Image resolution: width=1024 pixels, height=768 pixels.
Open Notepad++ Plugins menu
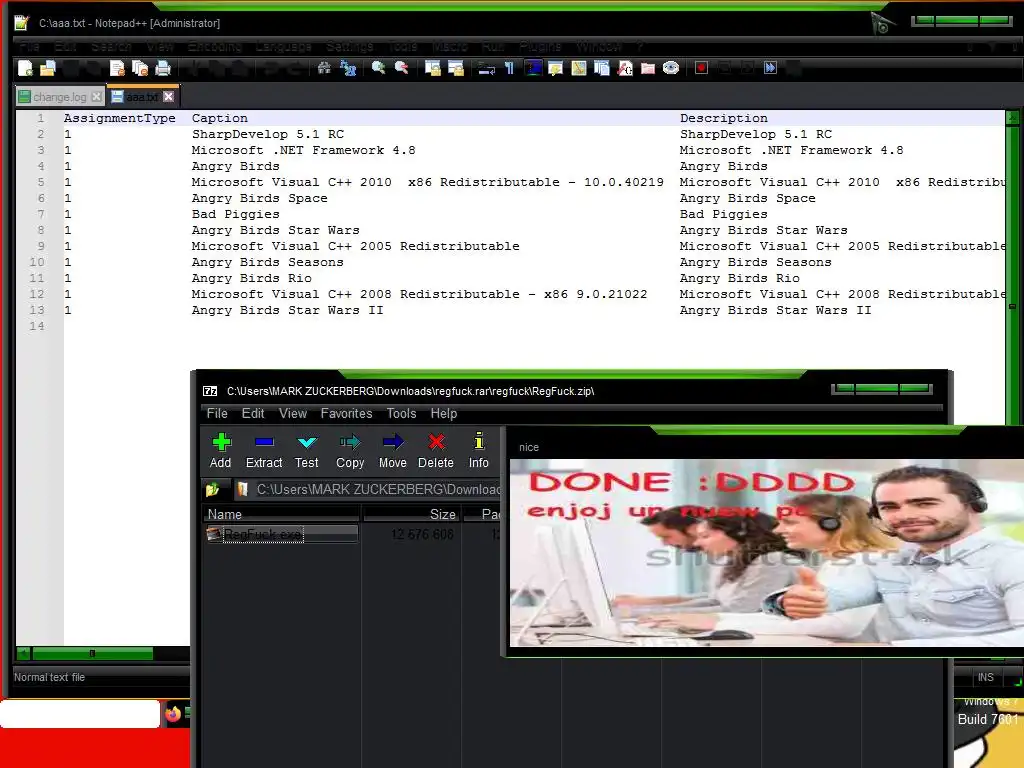(x=540, y=46)
